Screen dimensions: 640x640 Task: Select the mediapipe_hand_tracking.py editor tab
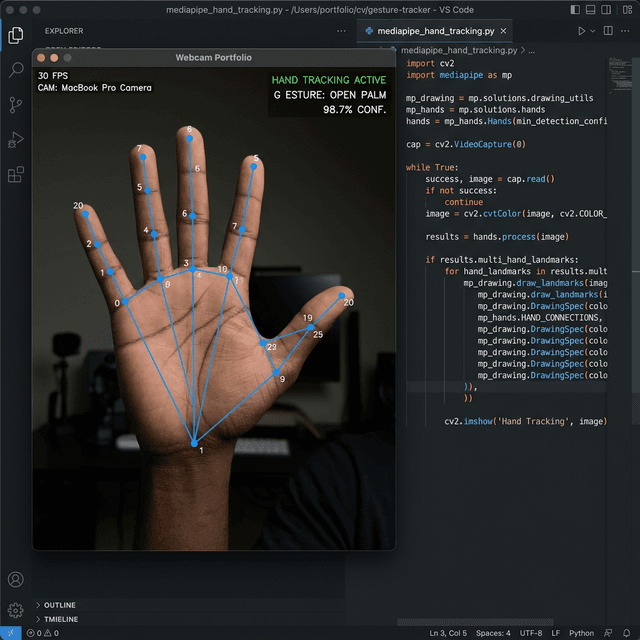[434, 31]
